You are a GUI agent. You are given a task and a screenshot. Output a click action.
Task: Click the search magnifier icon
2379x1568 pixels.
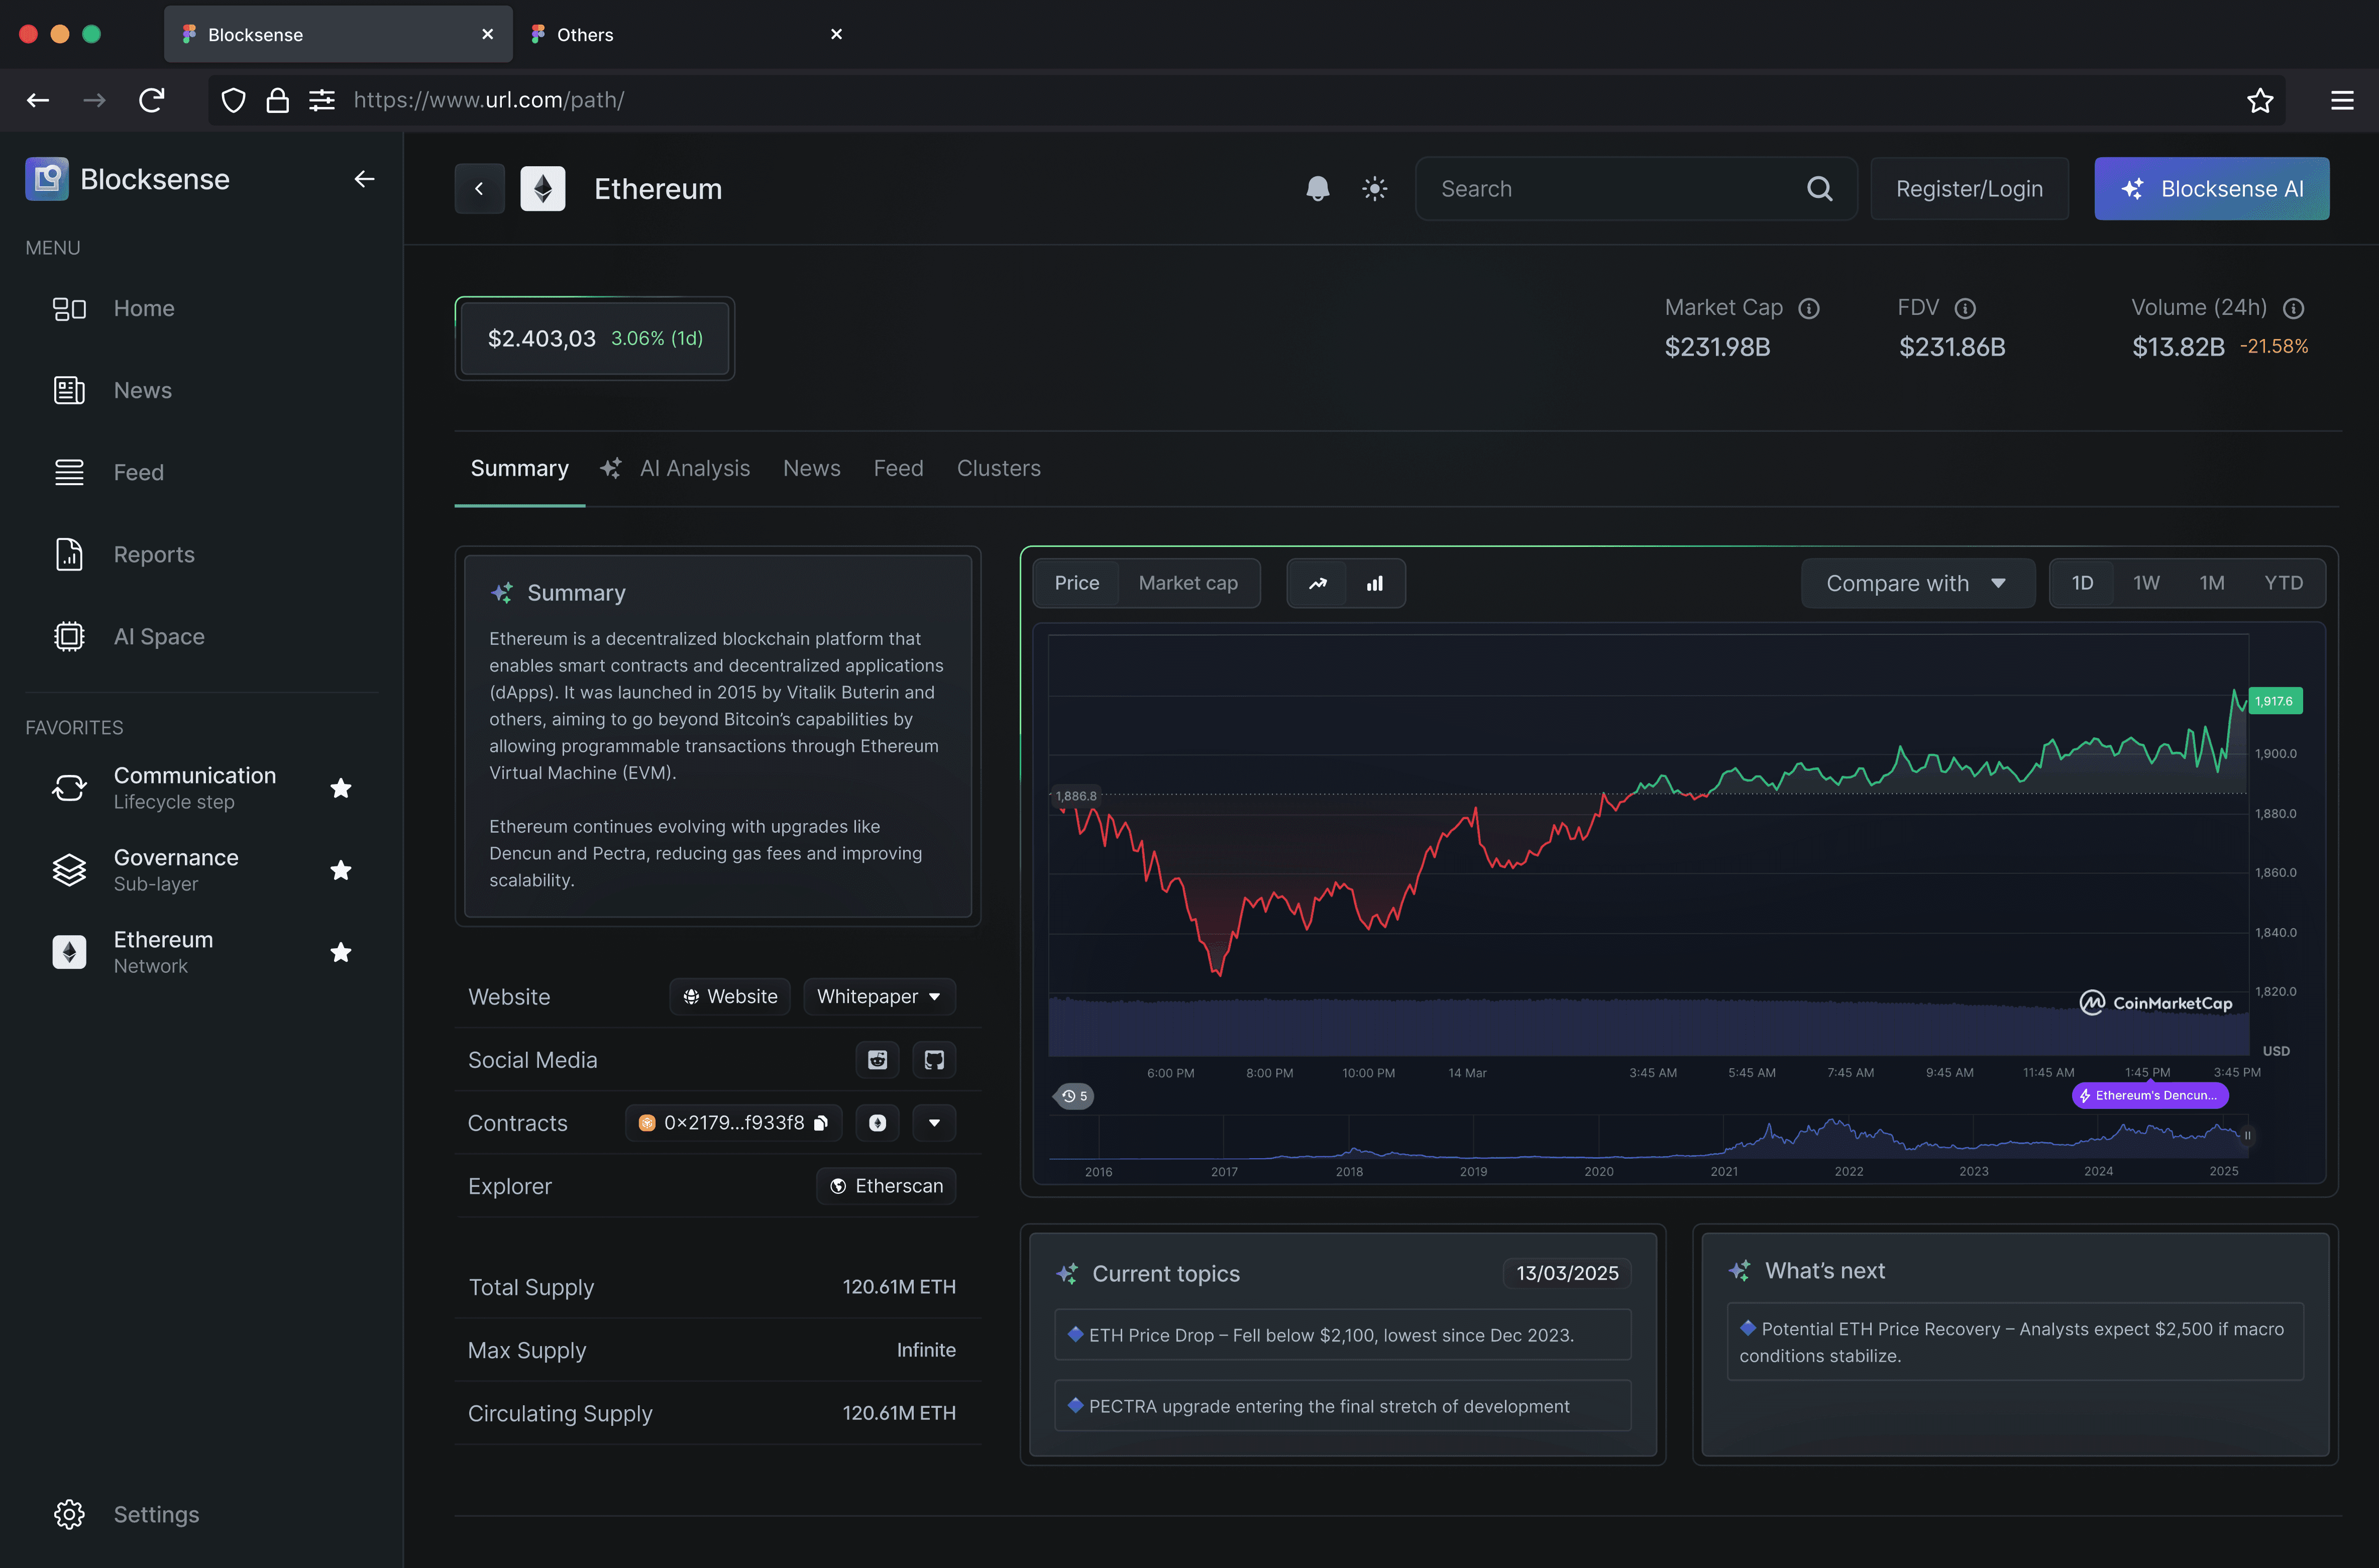1819,188
